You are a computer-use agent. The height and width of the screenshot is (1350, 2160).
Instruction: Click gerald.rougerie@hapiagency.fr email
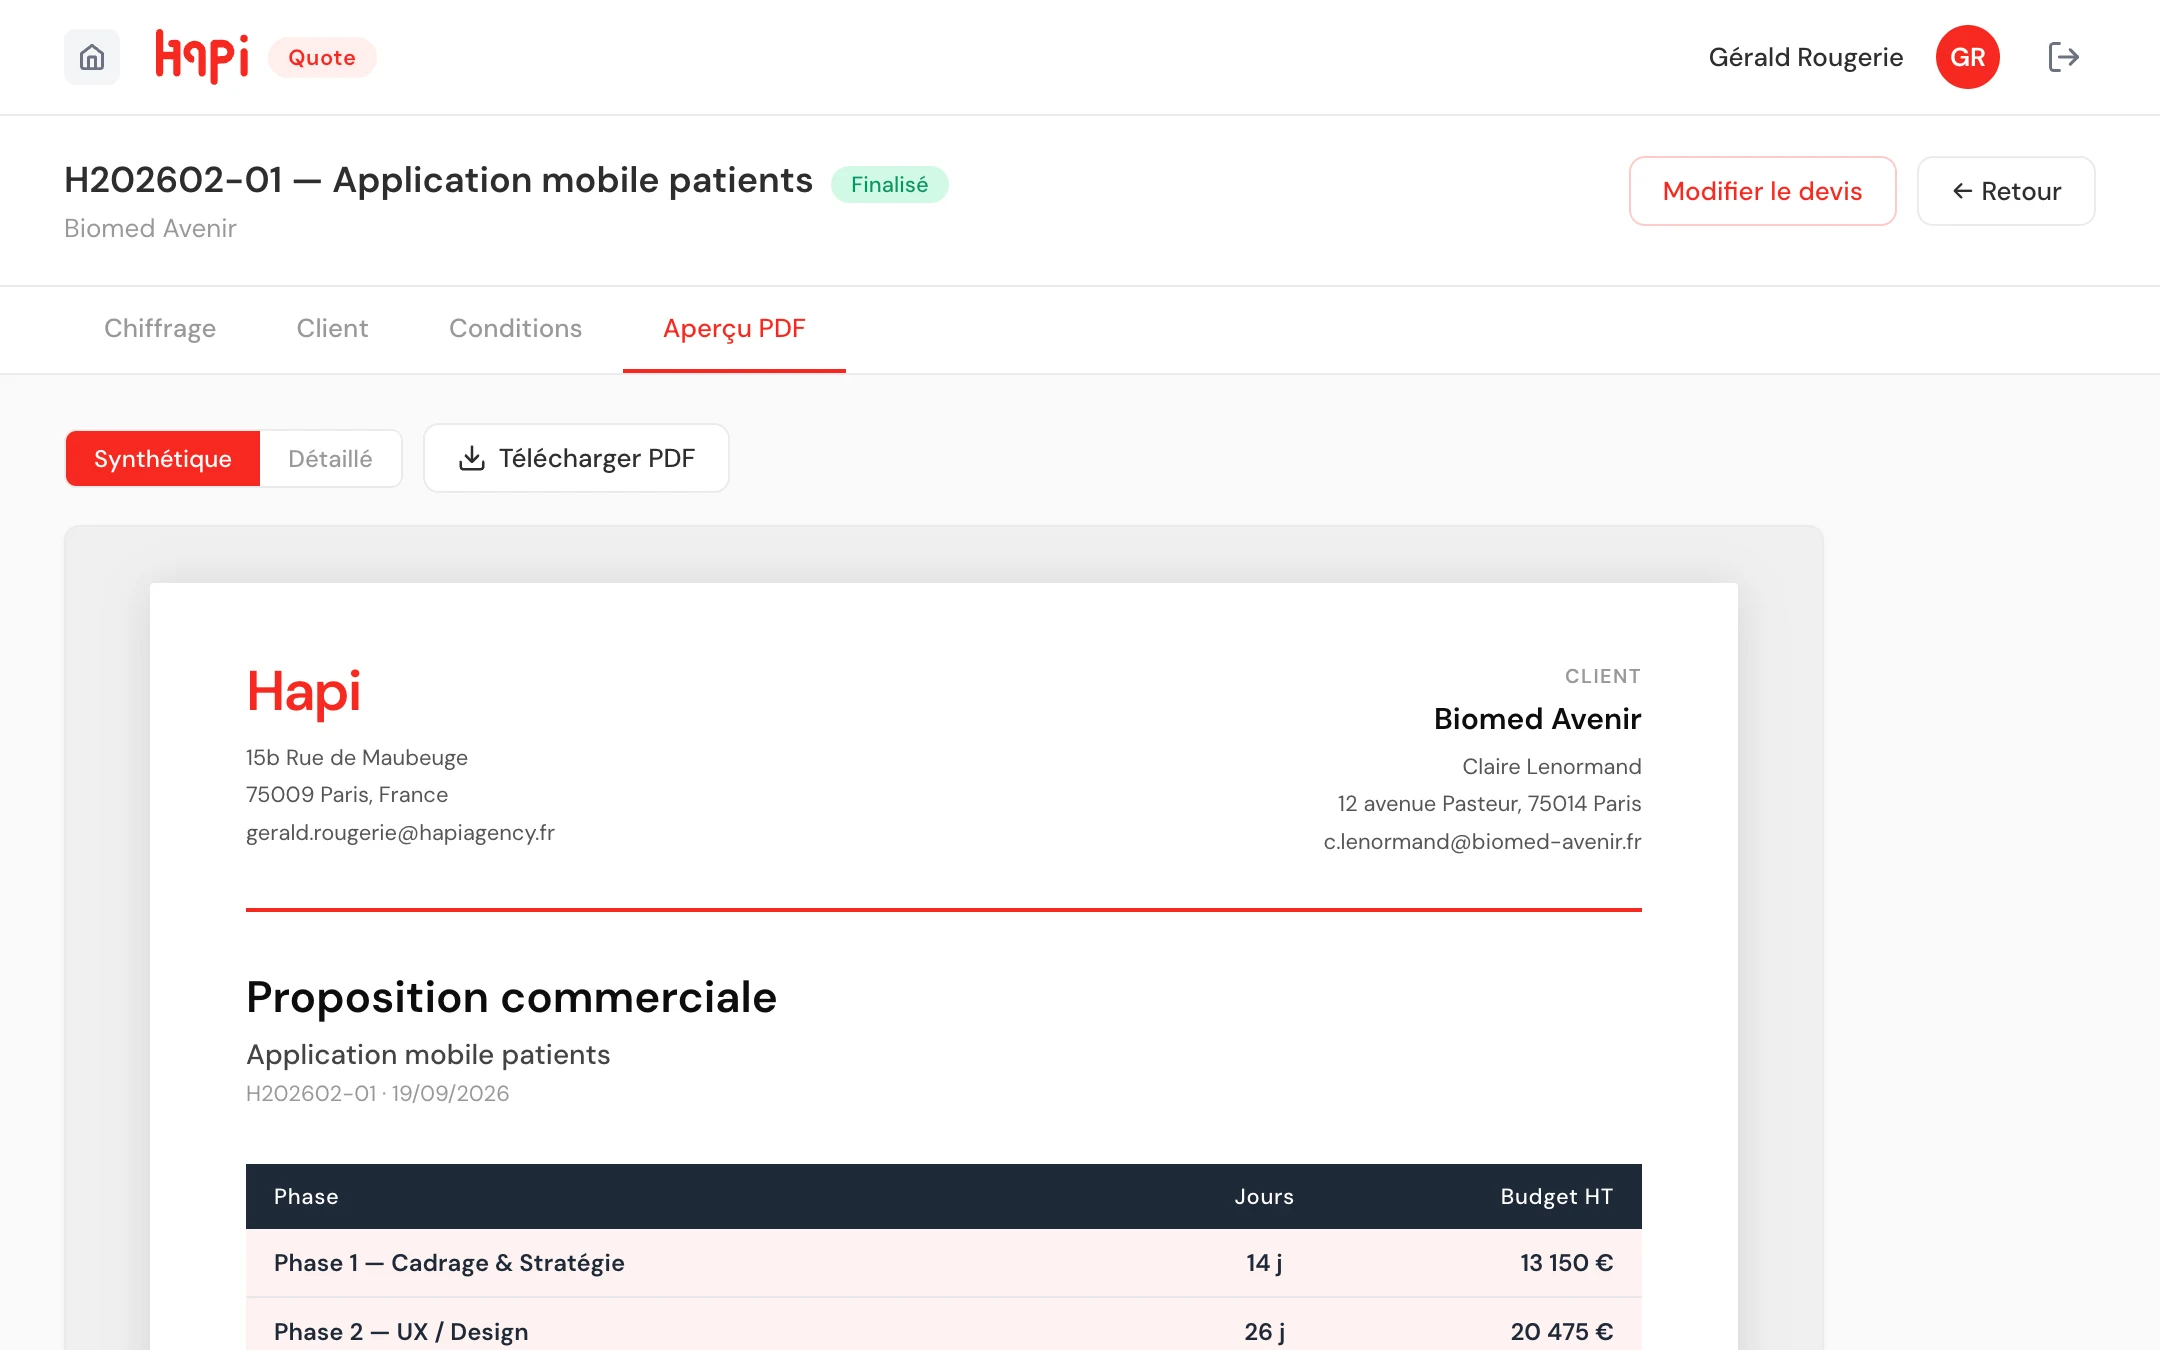pos(400,833)
